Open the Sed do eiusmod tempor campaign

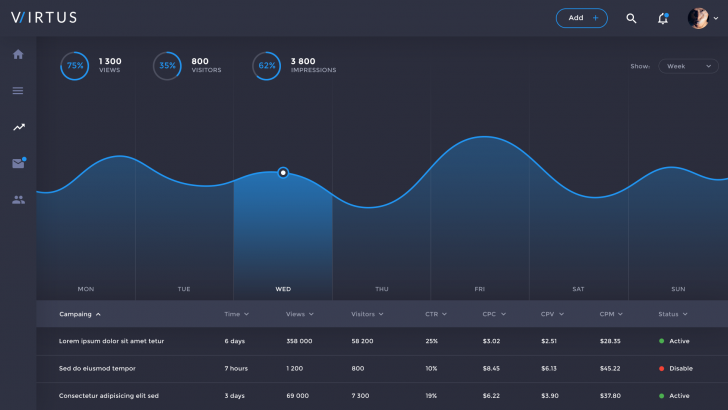97,368
